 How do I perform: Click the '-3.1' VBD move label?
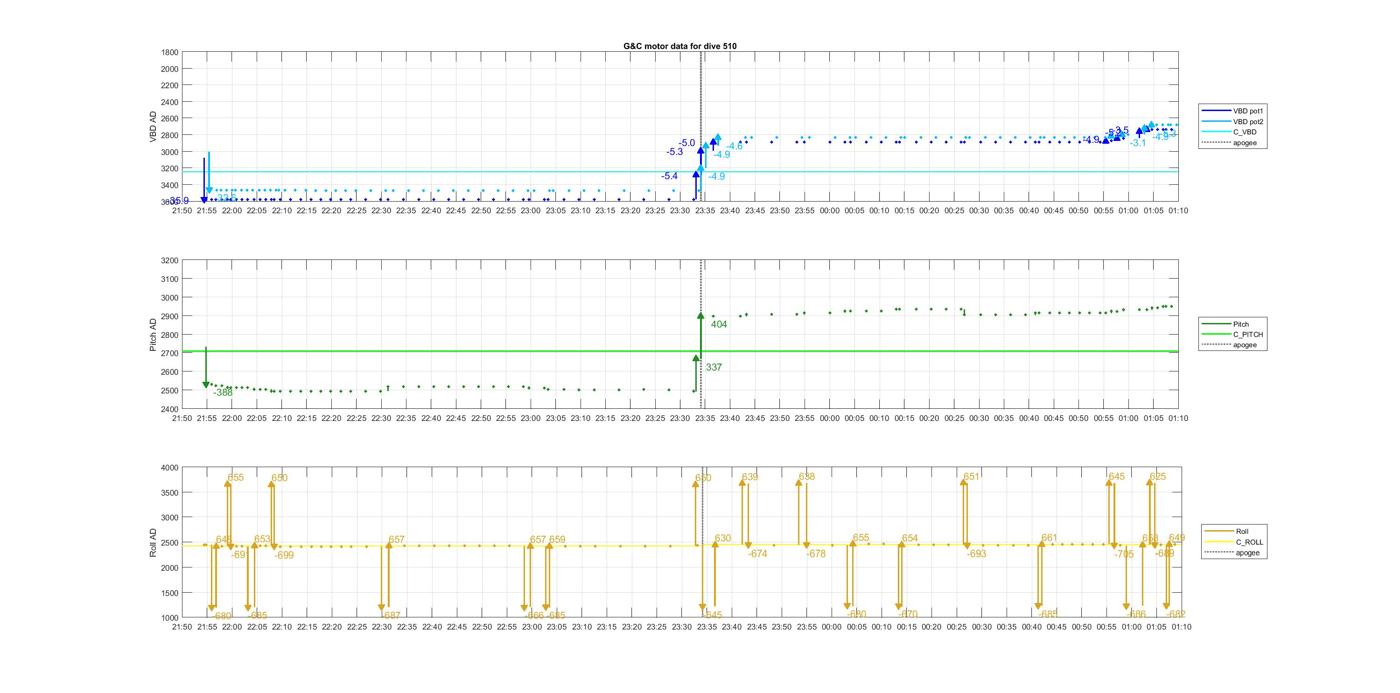[x=1138, y=144]
